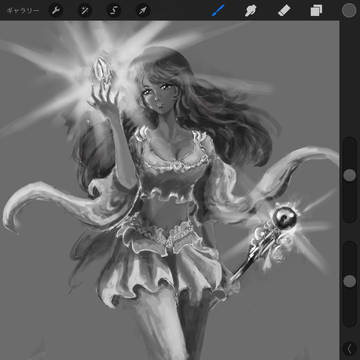The image size is (360, 360).
Task: Open the Adjustments magic wand menu
Action: click(x=85, y=11)
